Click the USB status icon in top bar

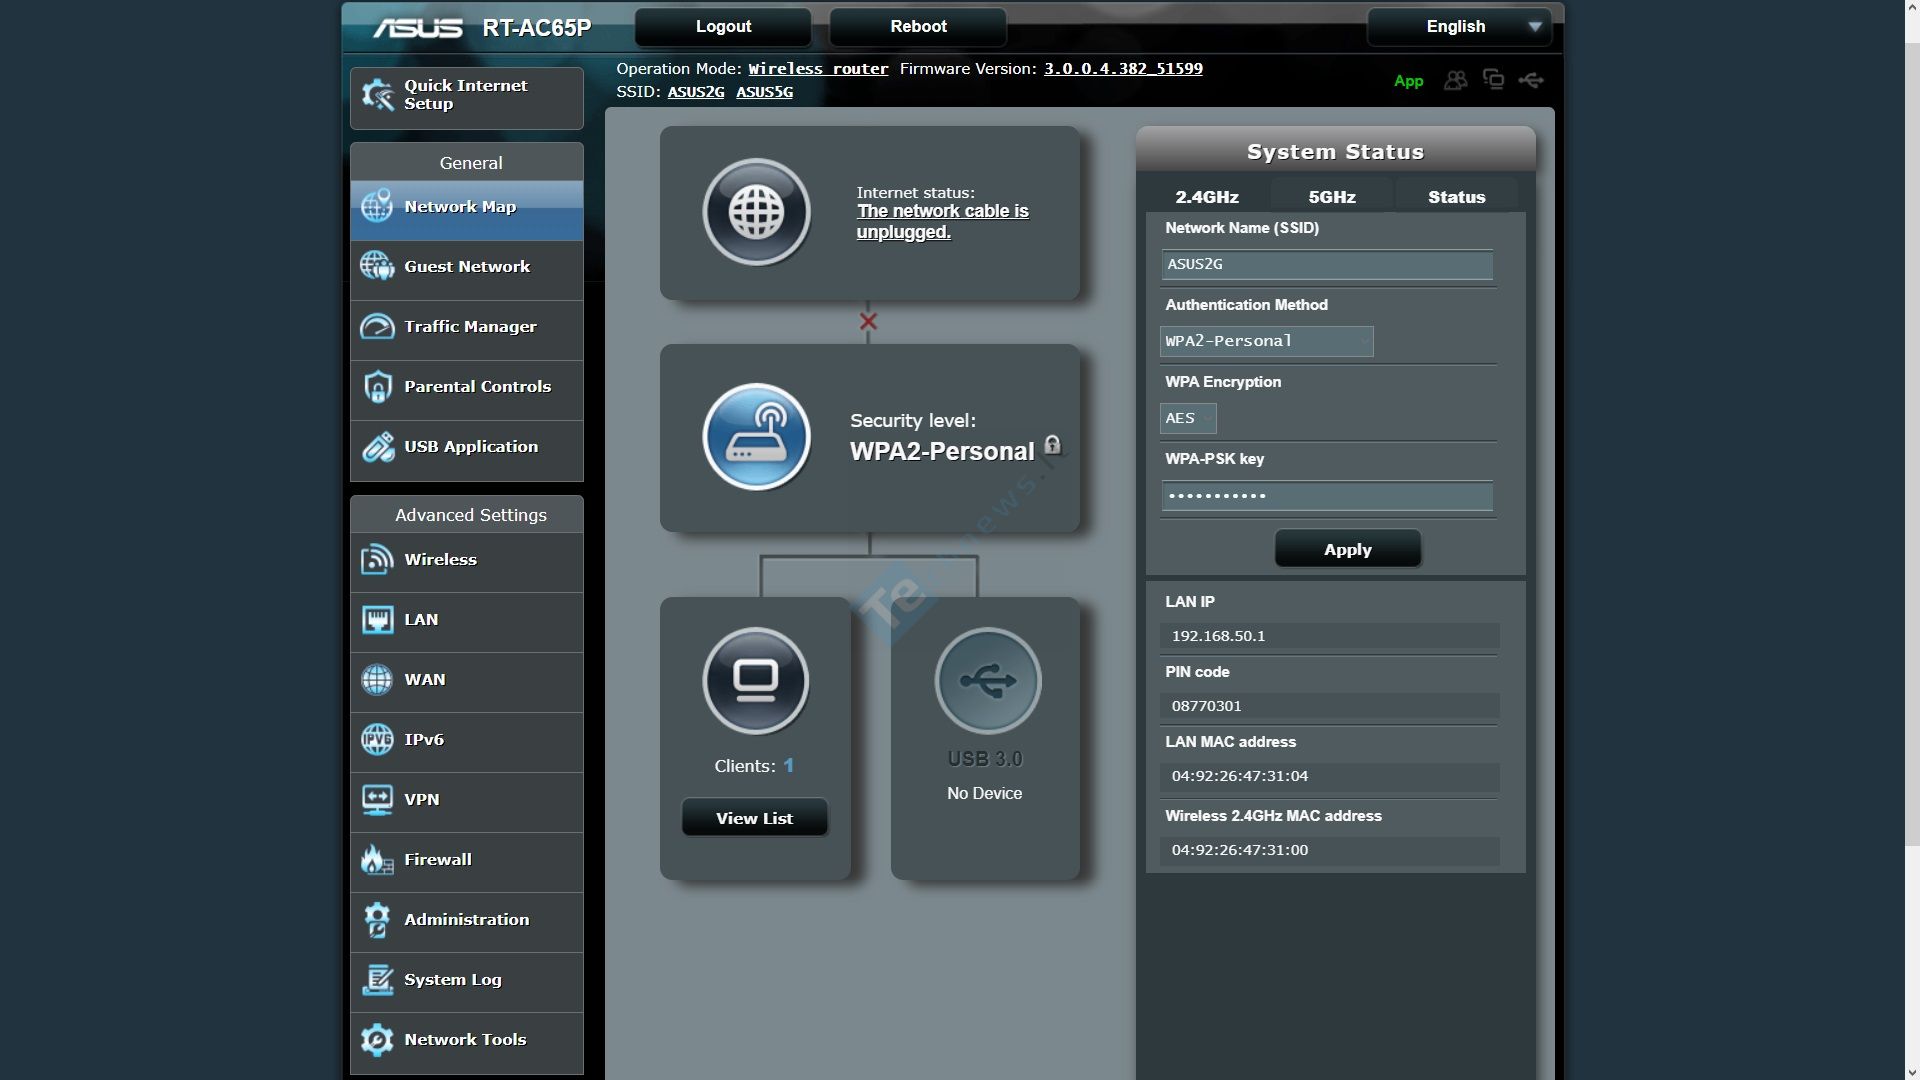pyautogui.click(x=1531, y=80)
